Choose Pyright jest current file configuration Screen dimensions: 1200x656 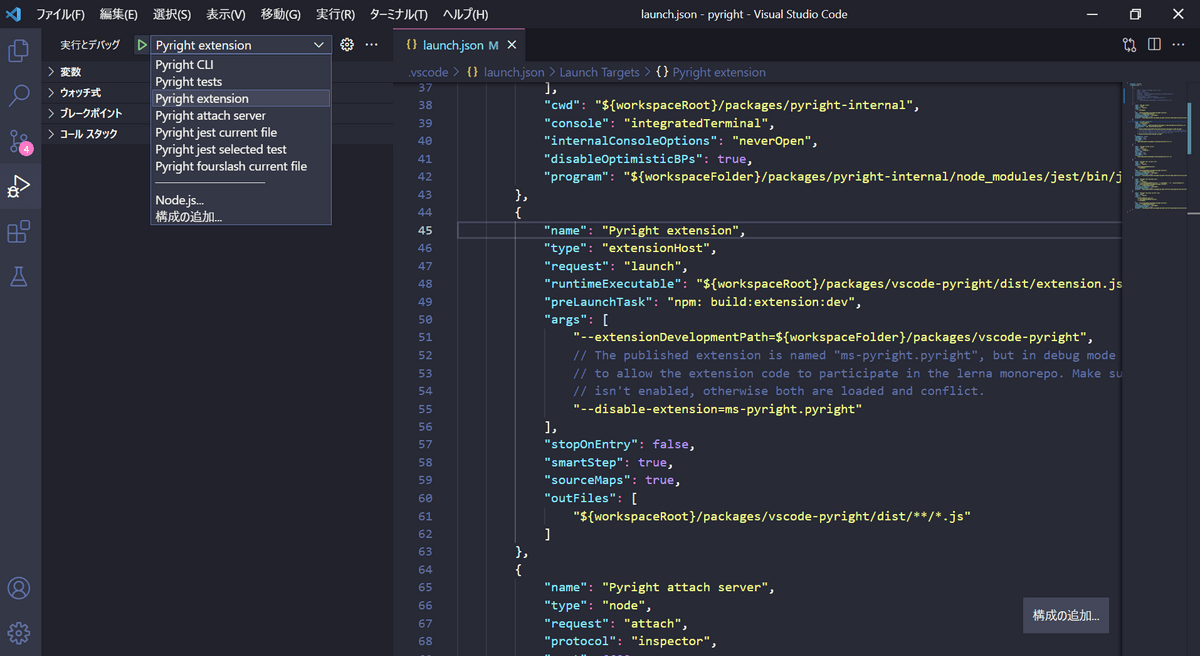point(241,133)
